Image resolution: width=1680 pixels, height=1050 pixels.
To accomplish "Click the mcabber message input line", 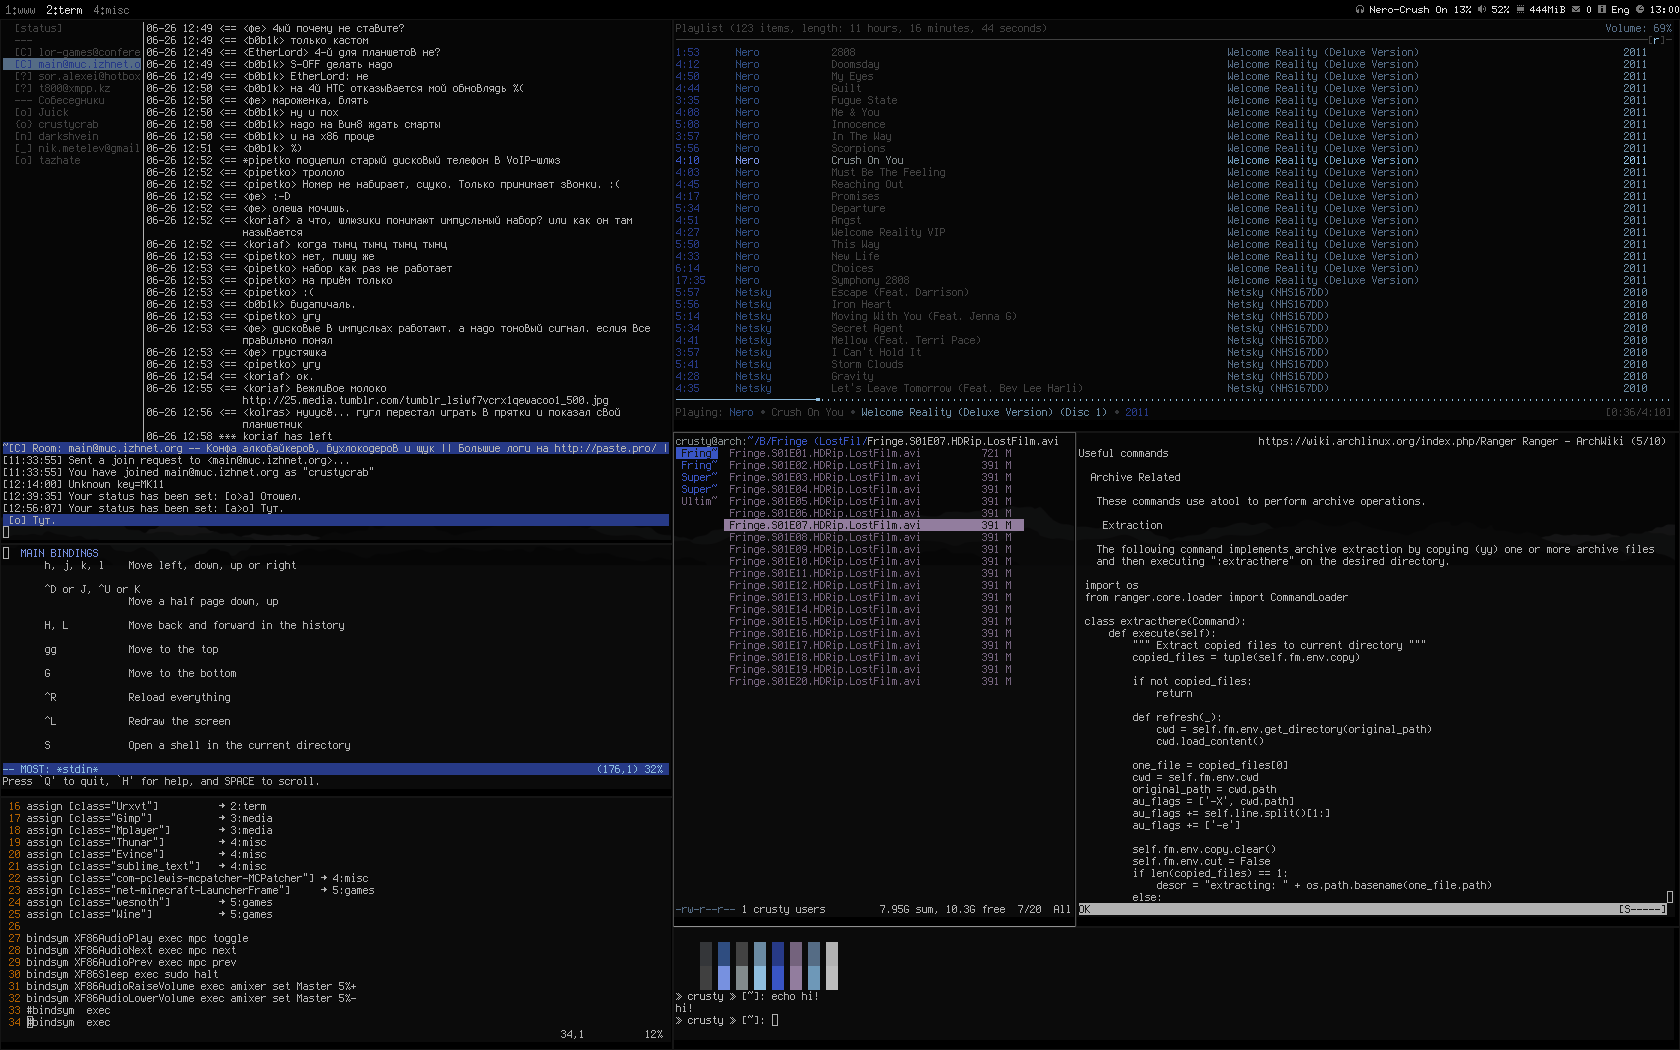I will click(x=335, y=532).
